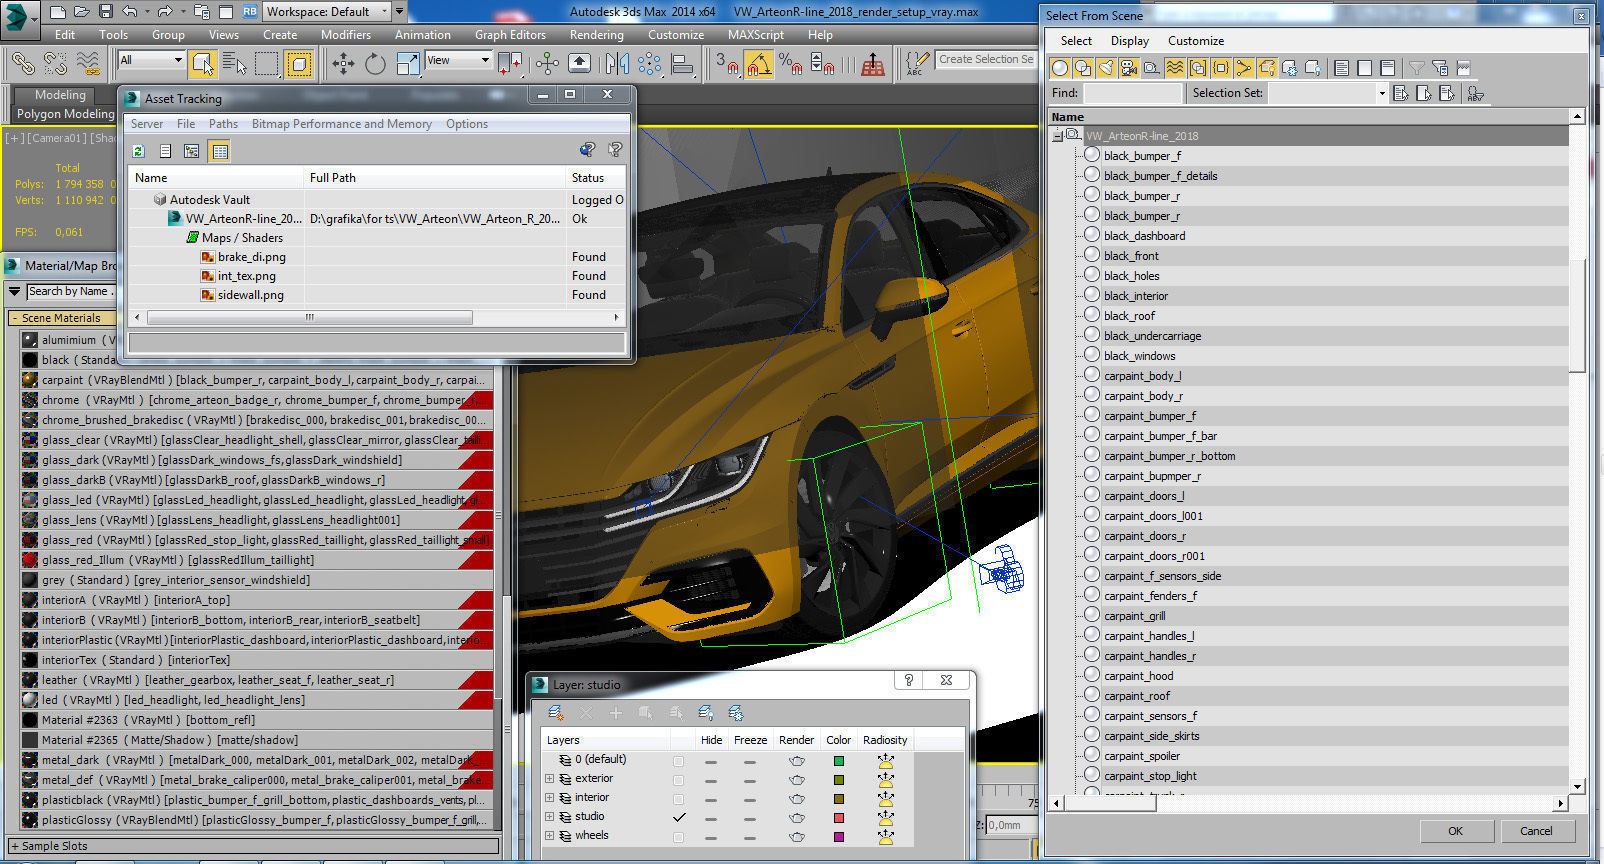1604x864 pixels.
Task: Open Bitmap Performance and Memory menu
Action: click(341, 124)
